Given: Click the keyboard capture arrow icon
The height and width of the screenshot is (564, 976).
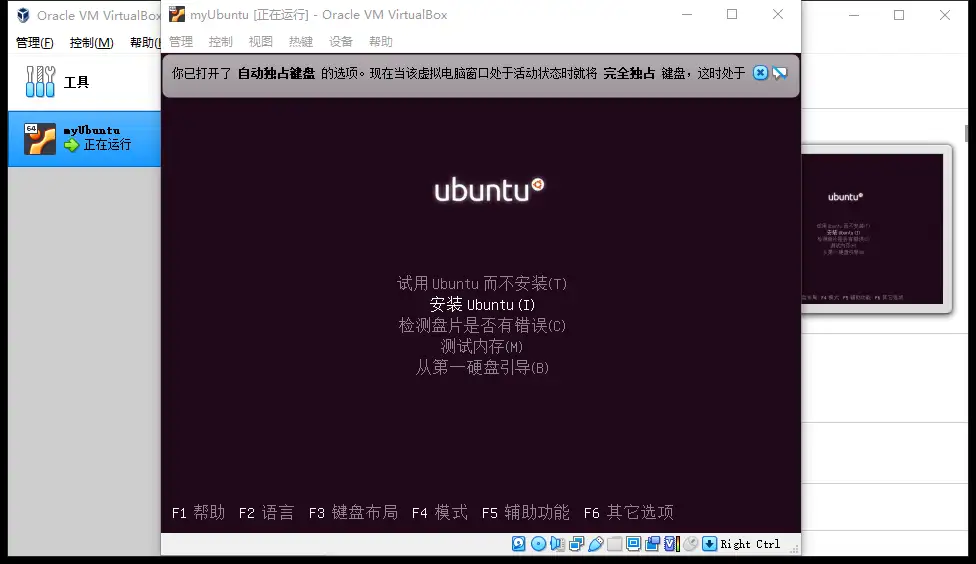Looking at the screenshot, I should click(709, 544).
